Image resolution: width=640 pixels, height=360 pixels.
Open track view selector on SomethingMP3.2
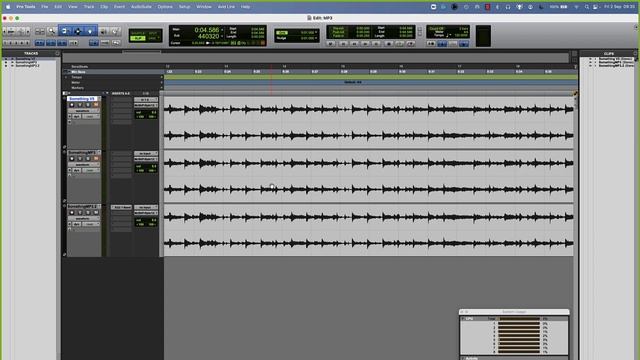click(x=83, y=218)
